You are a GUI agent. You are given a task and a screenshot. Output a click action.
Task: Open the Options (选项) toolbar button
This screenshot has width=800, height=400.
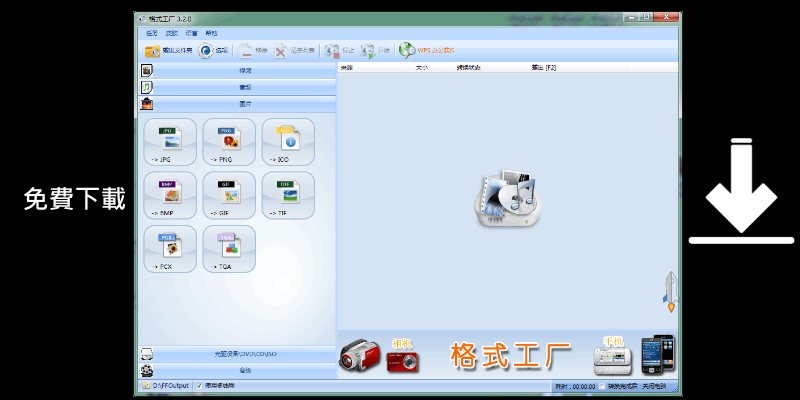click(214, 50)
